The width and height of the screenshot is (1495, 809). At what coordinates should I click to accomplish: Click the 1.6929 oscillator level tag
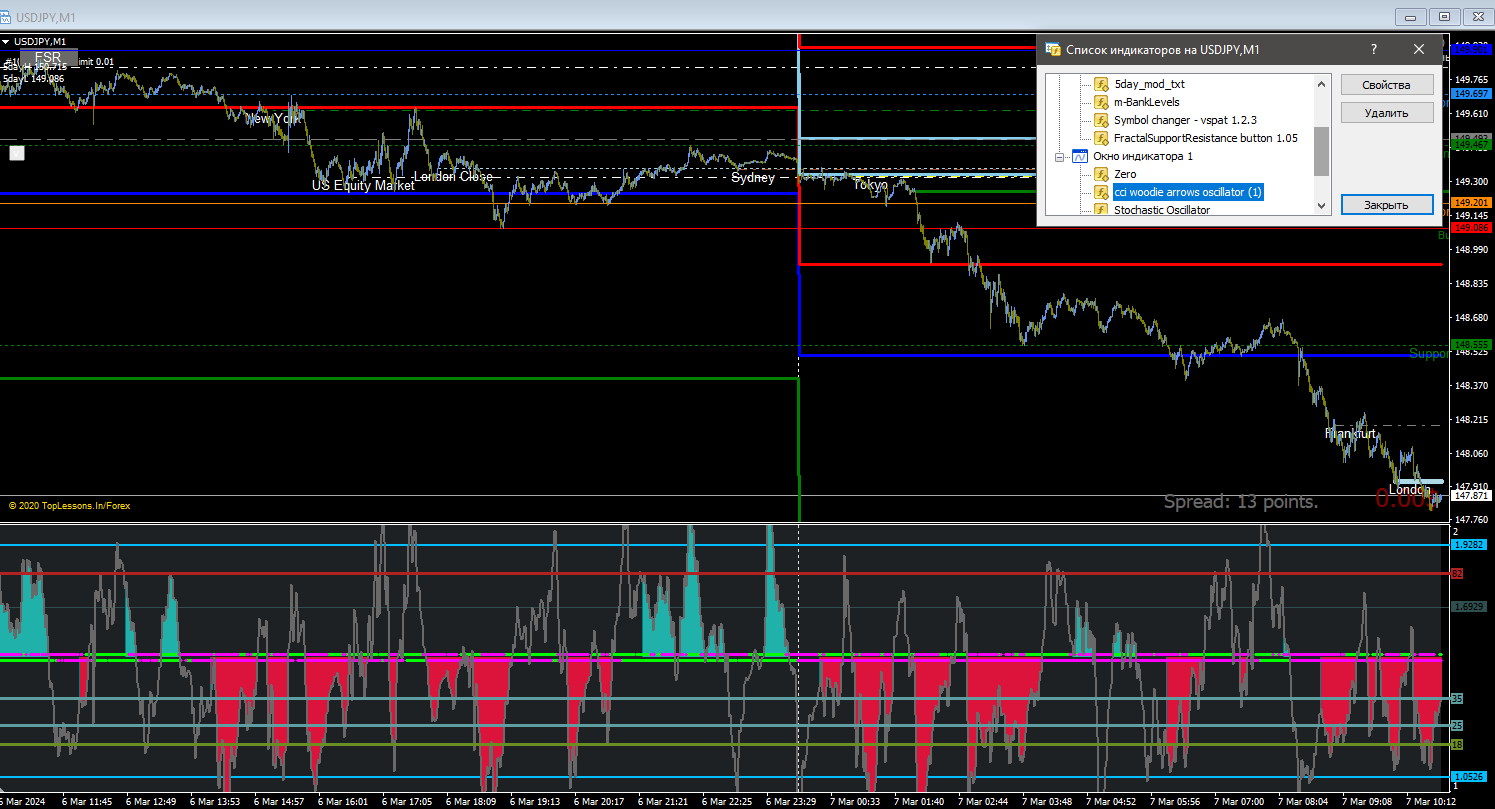tap(1467, 606)
